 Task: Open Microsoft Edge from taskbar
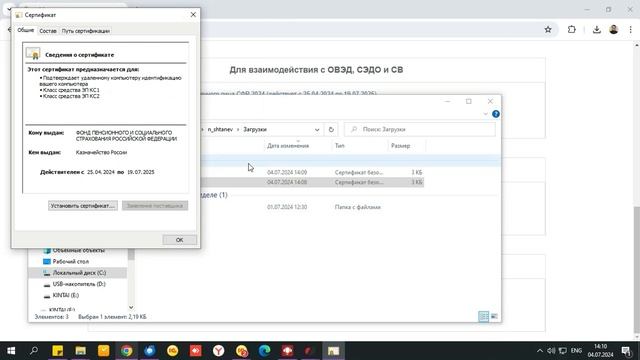(x=264, y=351)
